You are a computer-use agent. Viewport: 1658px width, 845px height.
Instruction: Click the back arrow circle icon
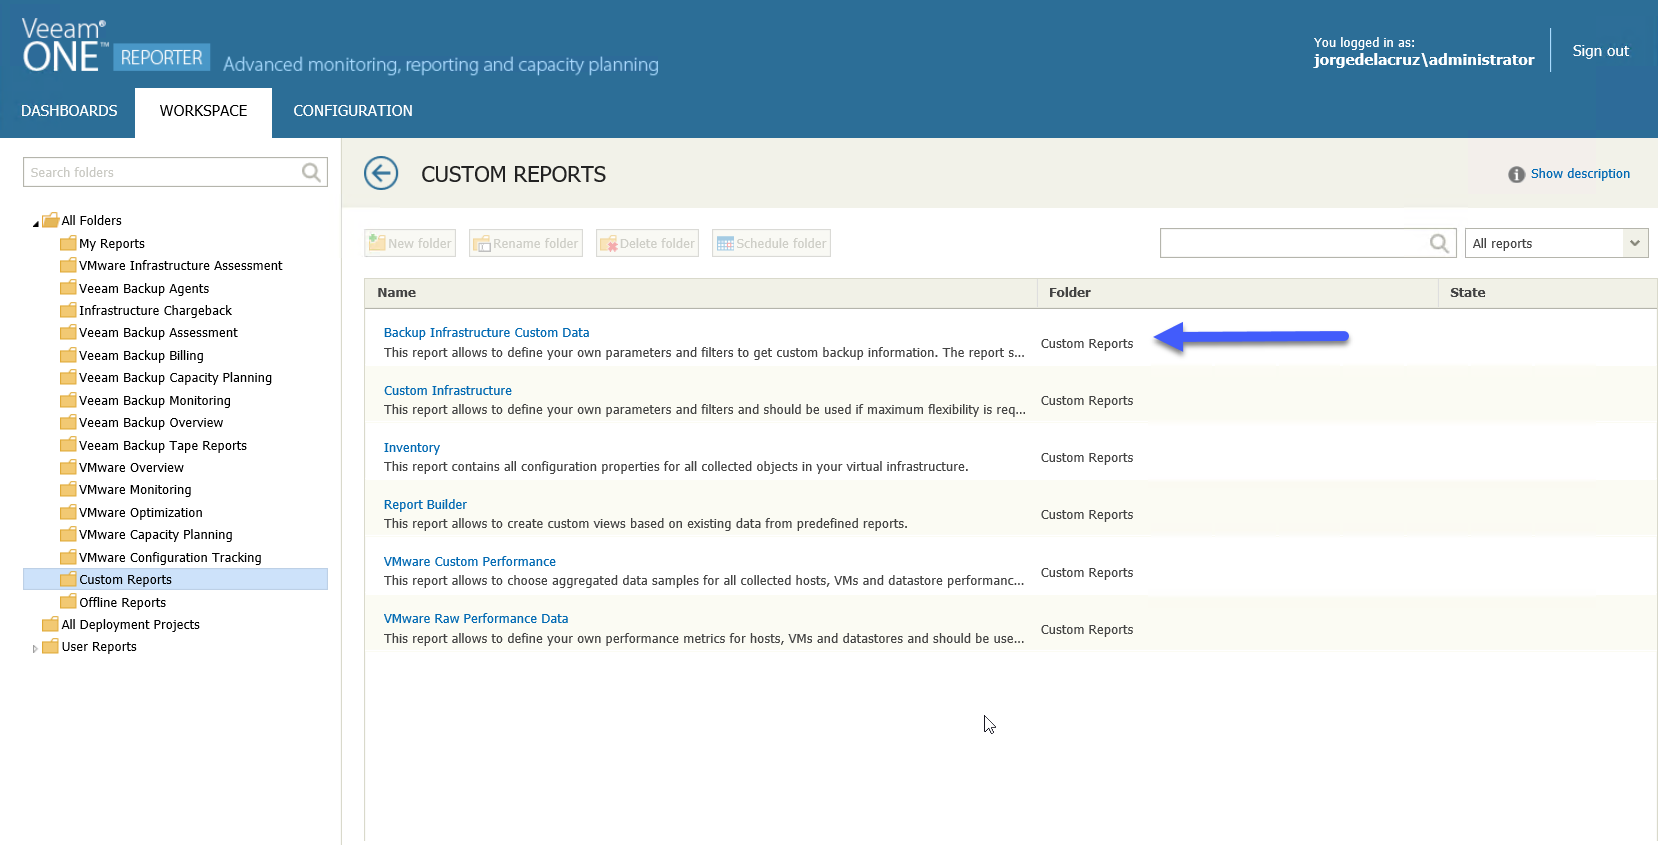click(x=381, y=173)
